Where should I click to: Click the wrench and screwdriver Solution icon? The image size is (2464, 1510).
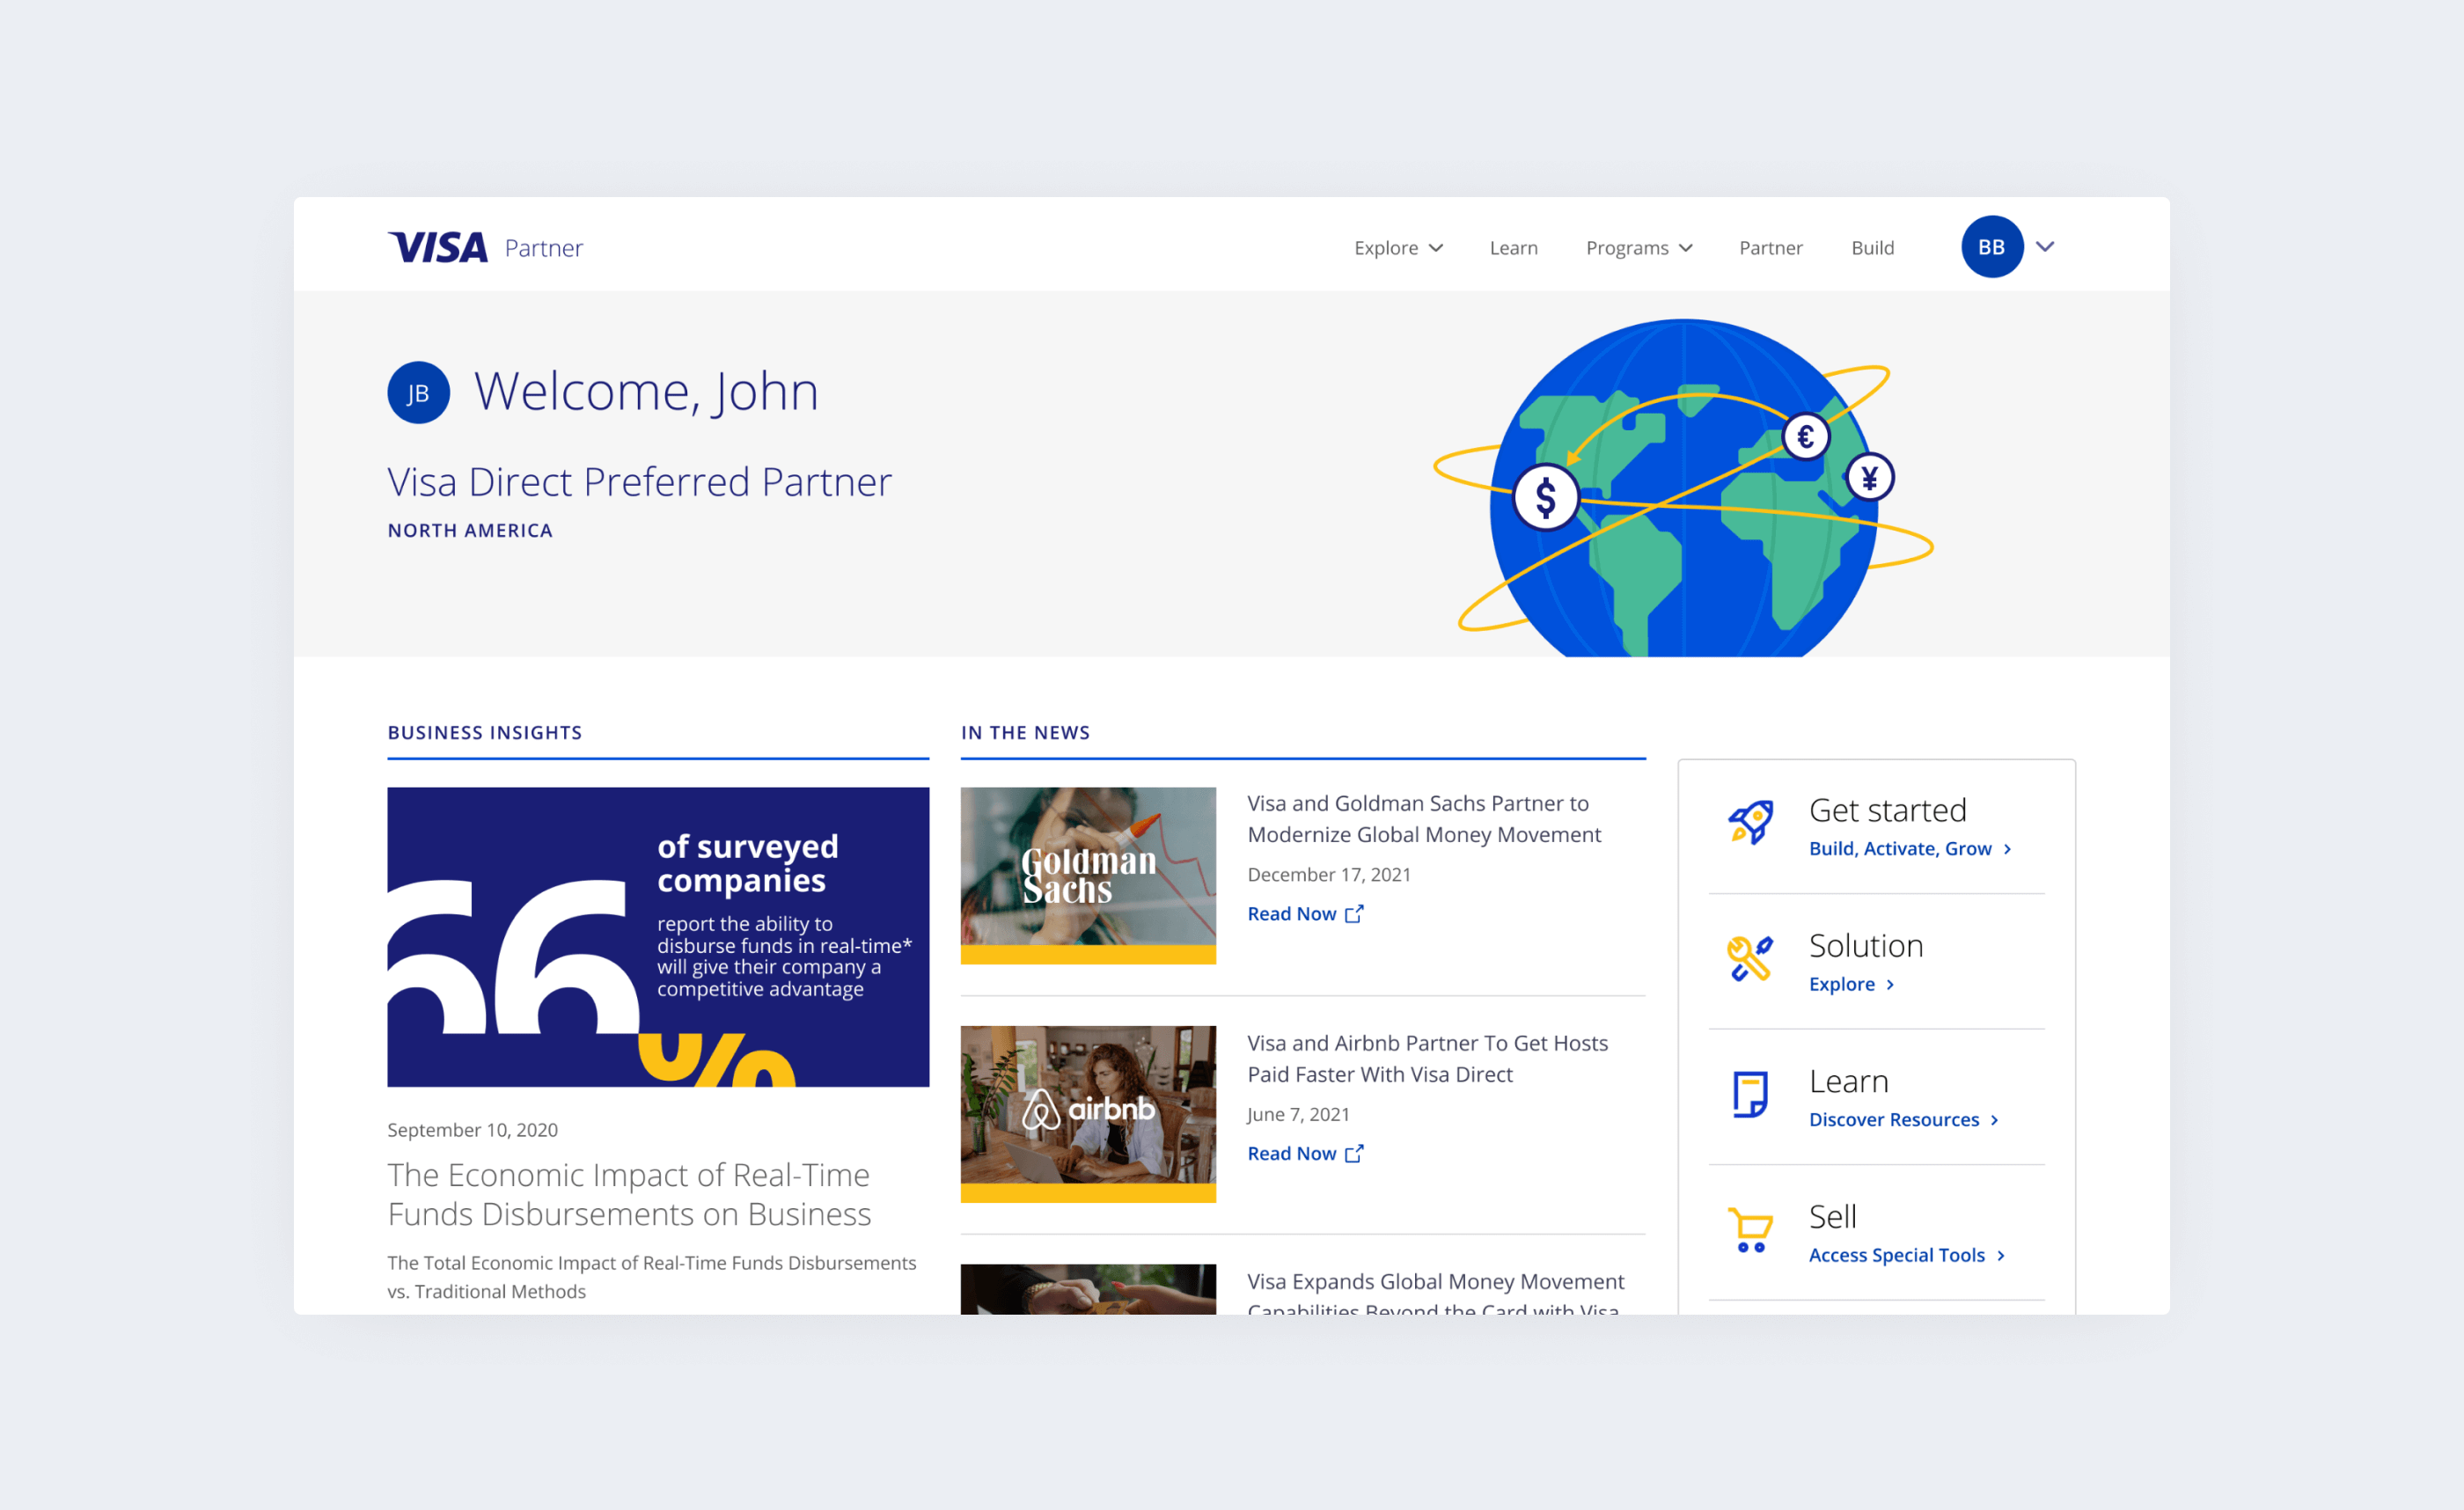(x=1750, y=958)
